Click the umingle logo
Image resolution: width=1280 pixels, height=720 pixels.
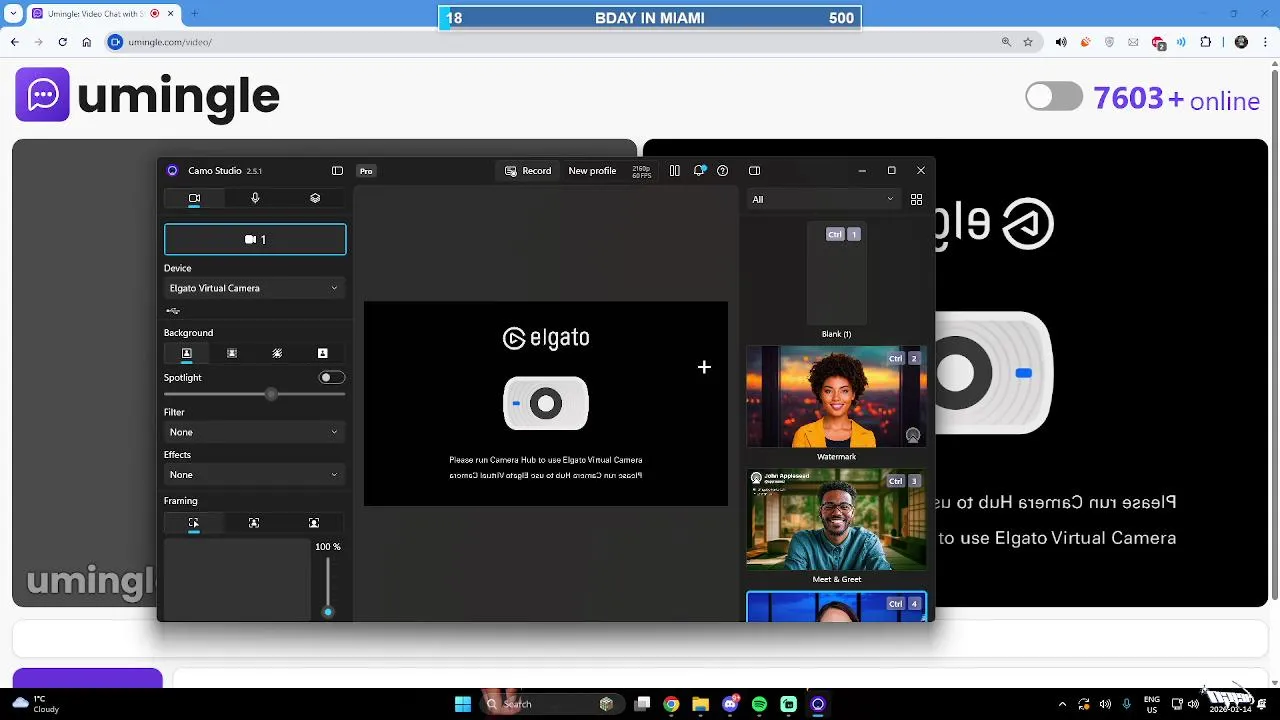click(148, 95)
